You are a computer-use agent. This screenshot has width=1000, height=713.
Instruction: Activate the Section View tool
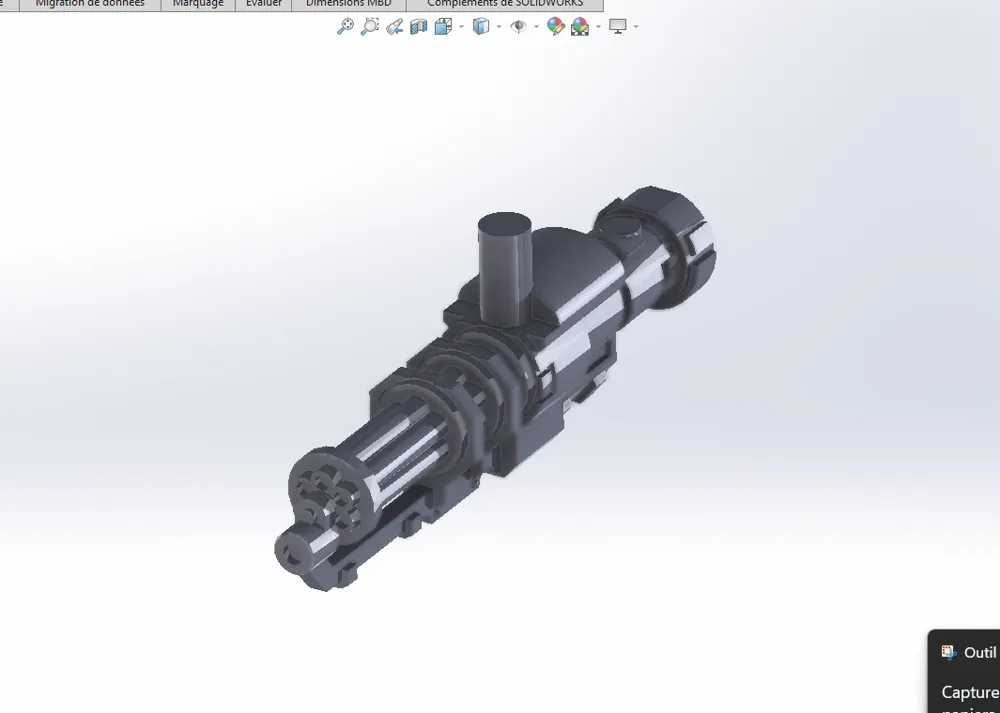coord(418,27)
